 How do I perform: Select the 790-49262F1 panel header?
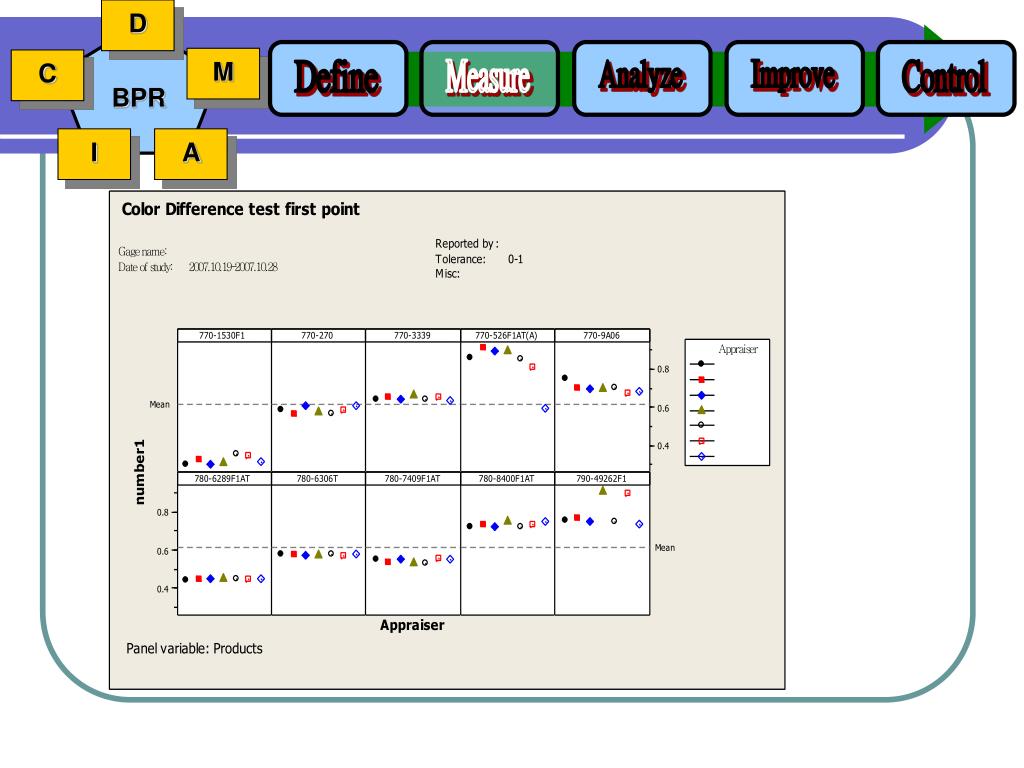coord(602,479)
